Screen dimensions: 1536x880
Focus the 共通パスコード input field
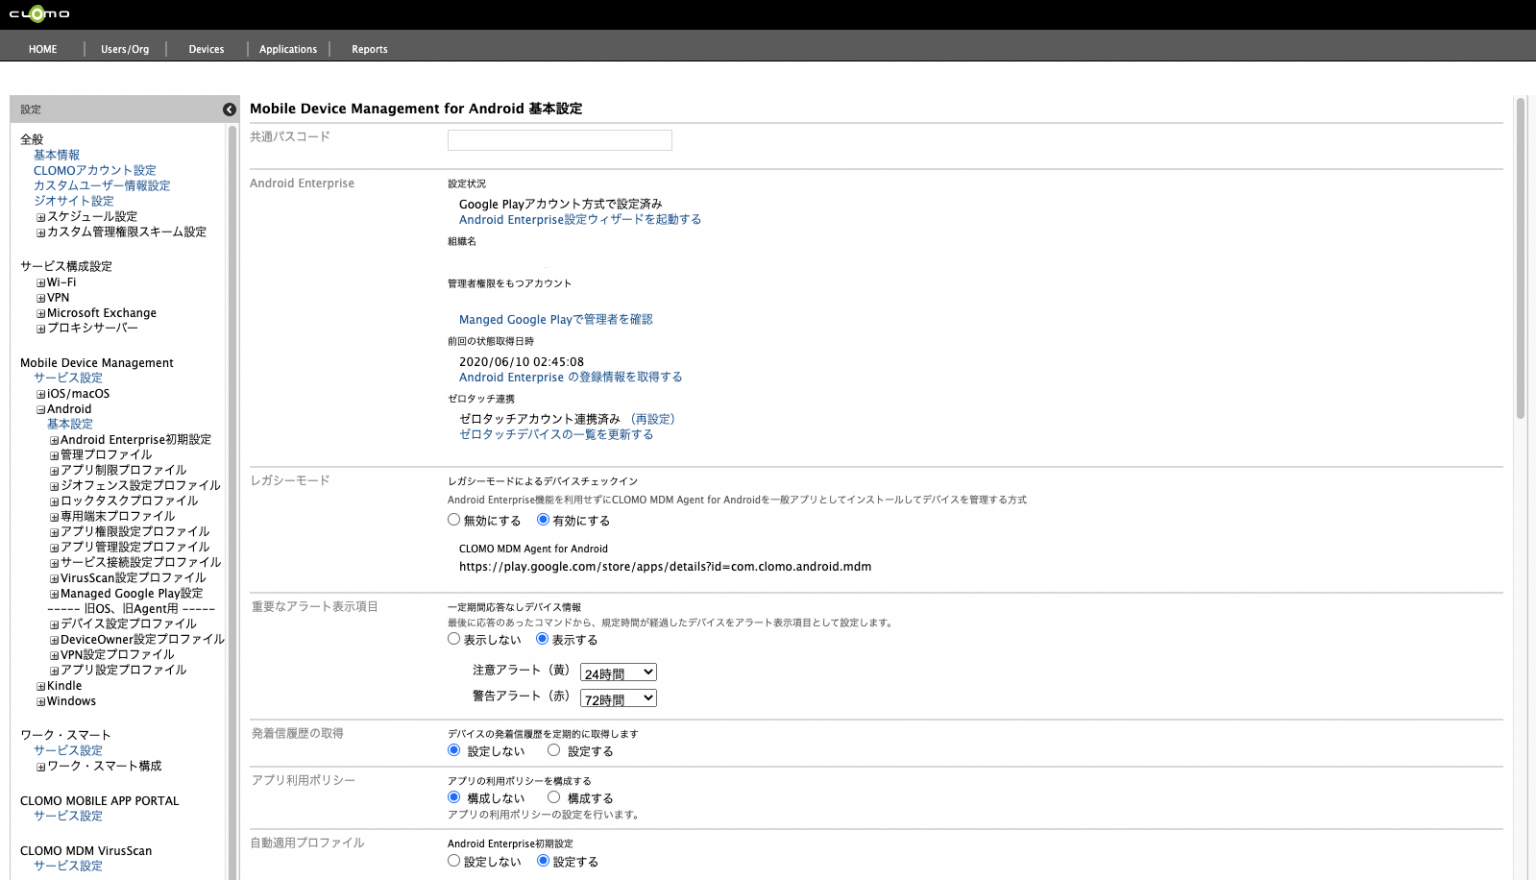560,140
